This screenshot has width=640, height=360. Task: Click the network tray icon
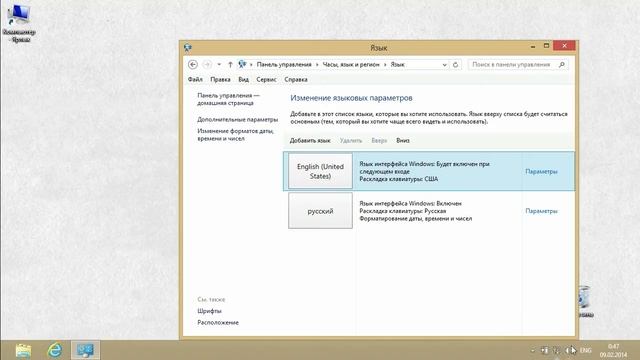coord(557,350)
